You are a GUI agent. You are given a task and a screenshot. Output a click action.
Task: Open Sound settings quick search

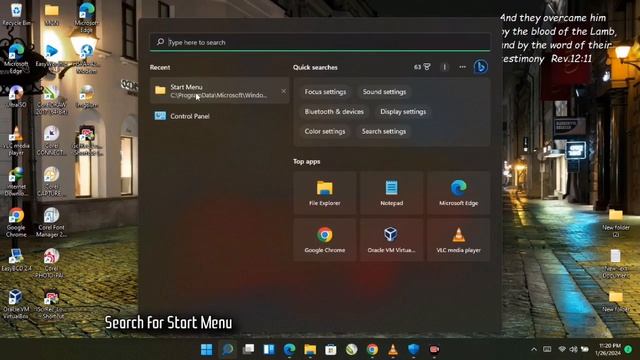pos(384,92)
